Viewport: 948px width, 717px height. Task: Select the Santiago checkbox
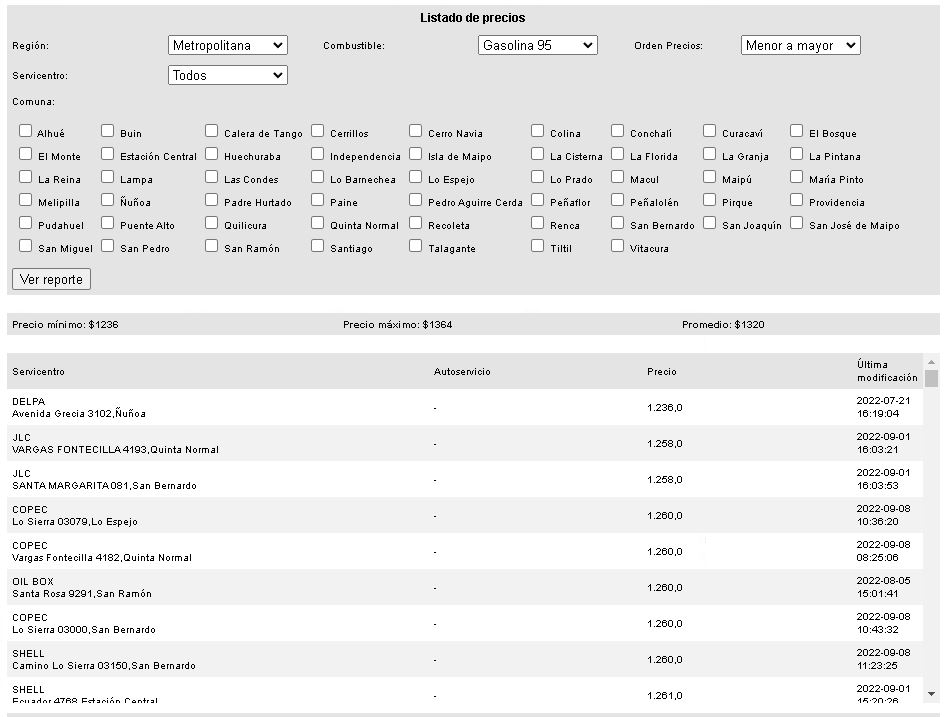coord(318,246)
